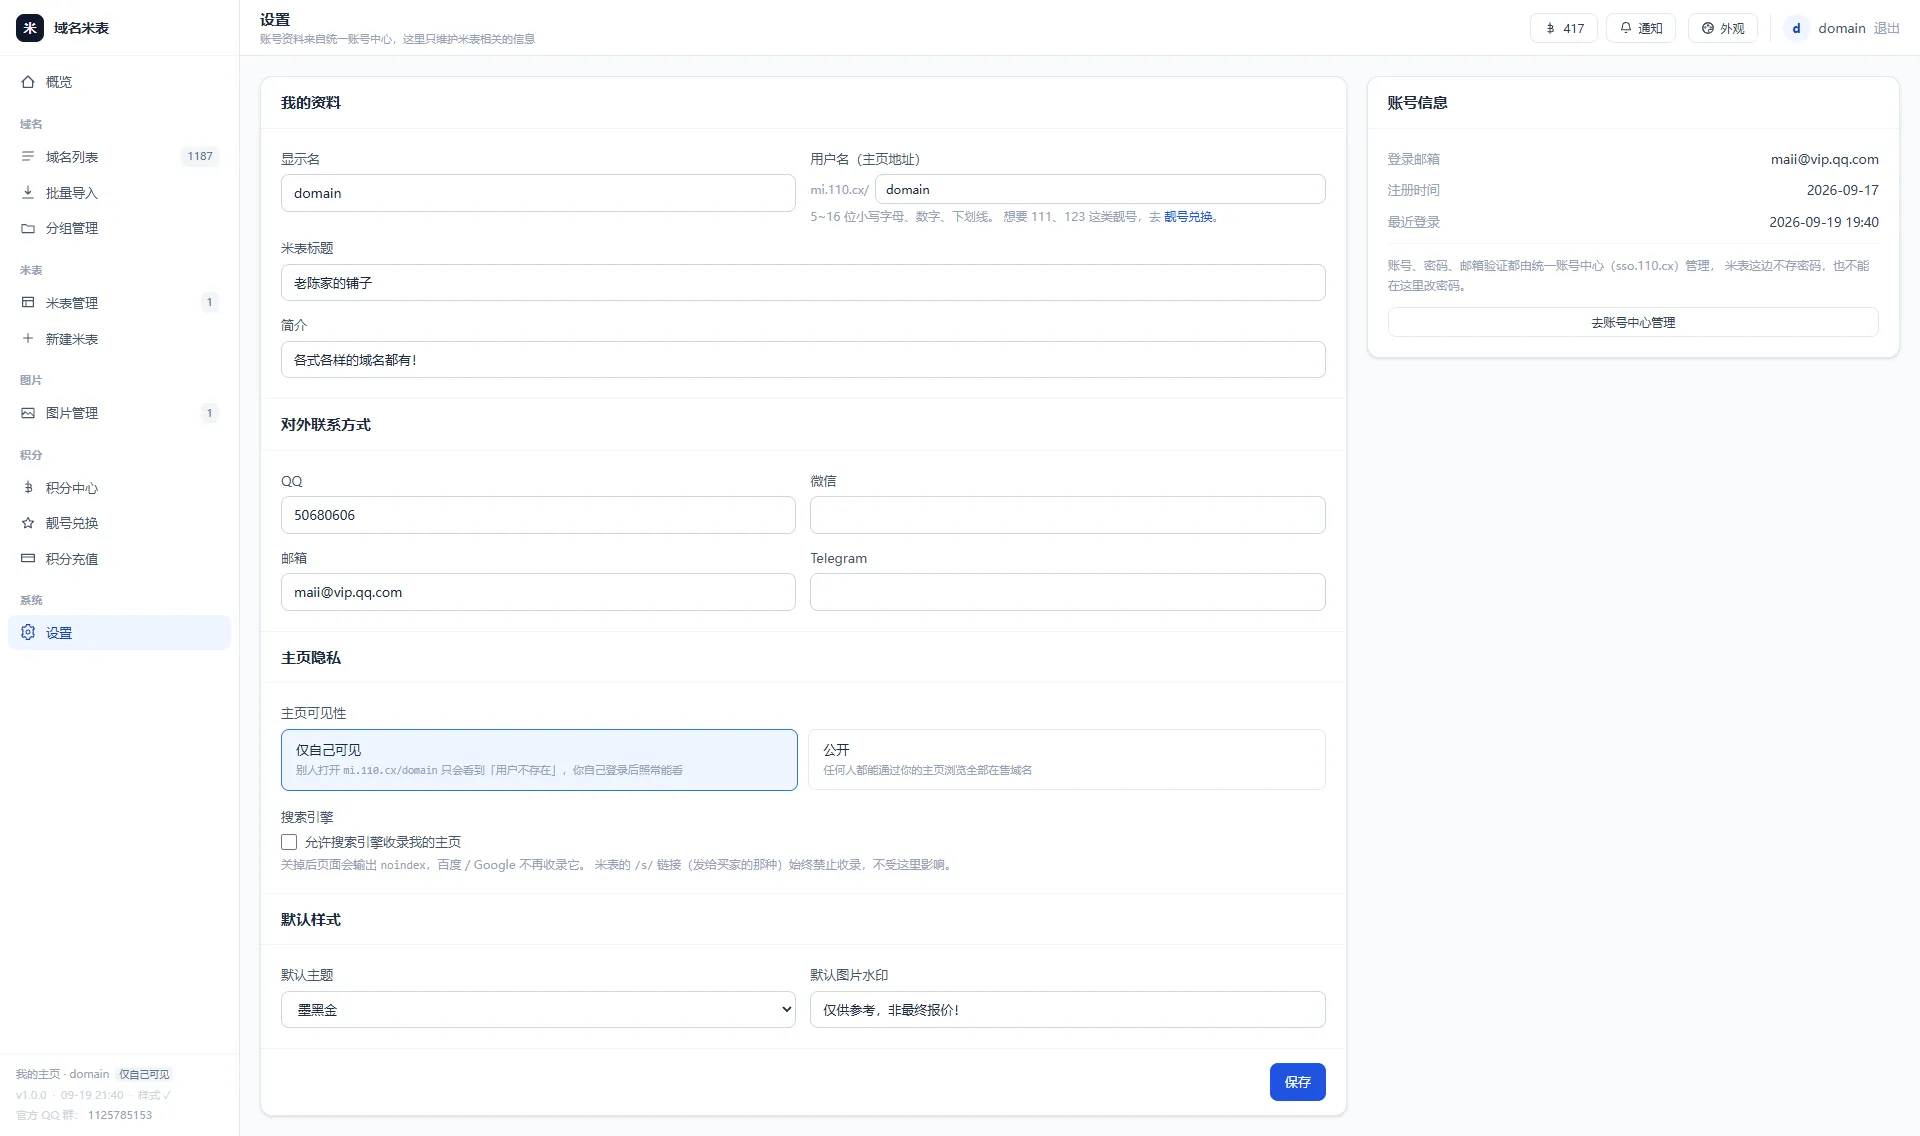Focus the 用户名 input containing domain
Viewport: 1920px width, 1136px height.
coord(1100,189)
